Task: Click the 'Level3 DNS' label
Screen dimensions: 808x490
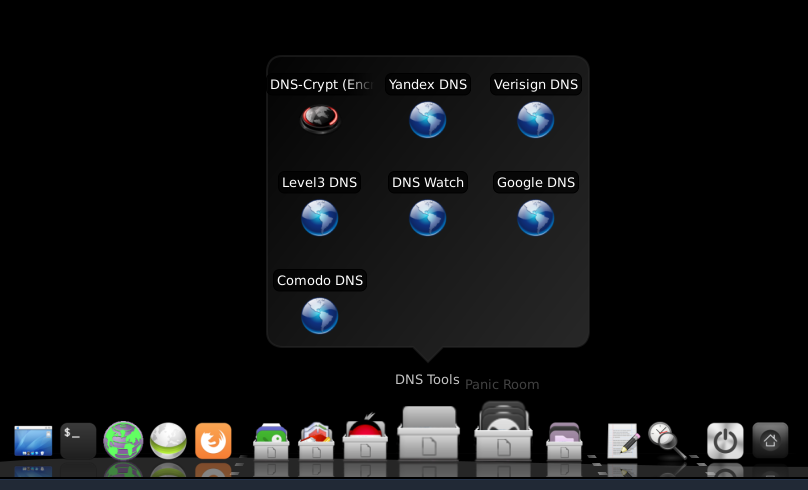Action: (x=319, y=182)
